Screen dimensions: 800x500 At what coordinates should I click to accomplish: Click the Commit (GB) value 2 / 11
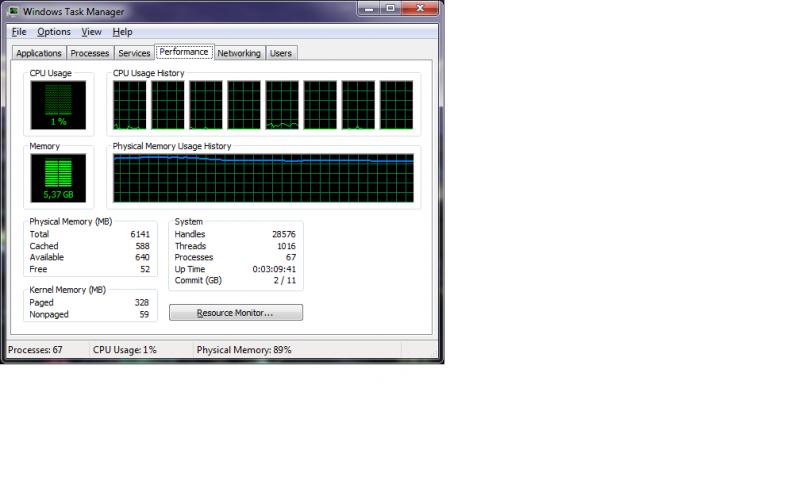click(285, 281)
